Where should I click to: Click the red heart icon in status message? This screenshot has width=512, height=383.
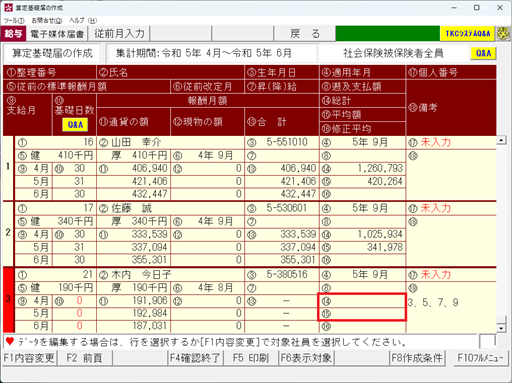click(x=10, y=341)
